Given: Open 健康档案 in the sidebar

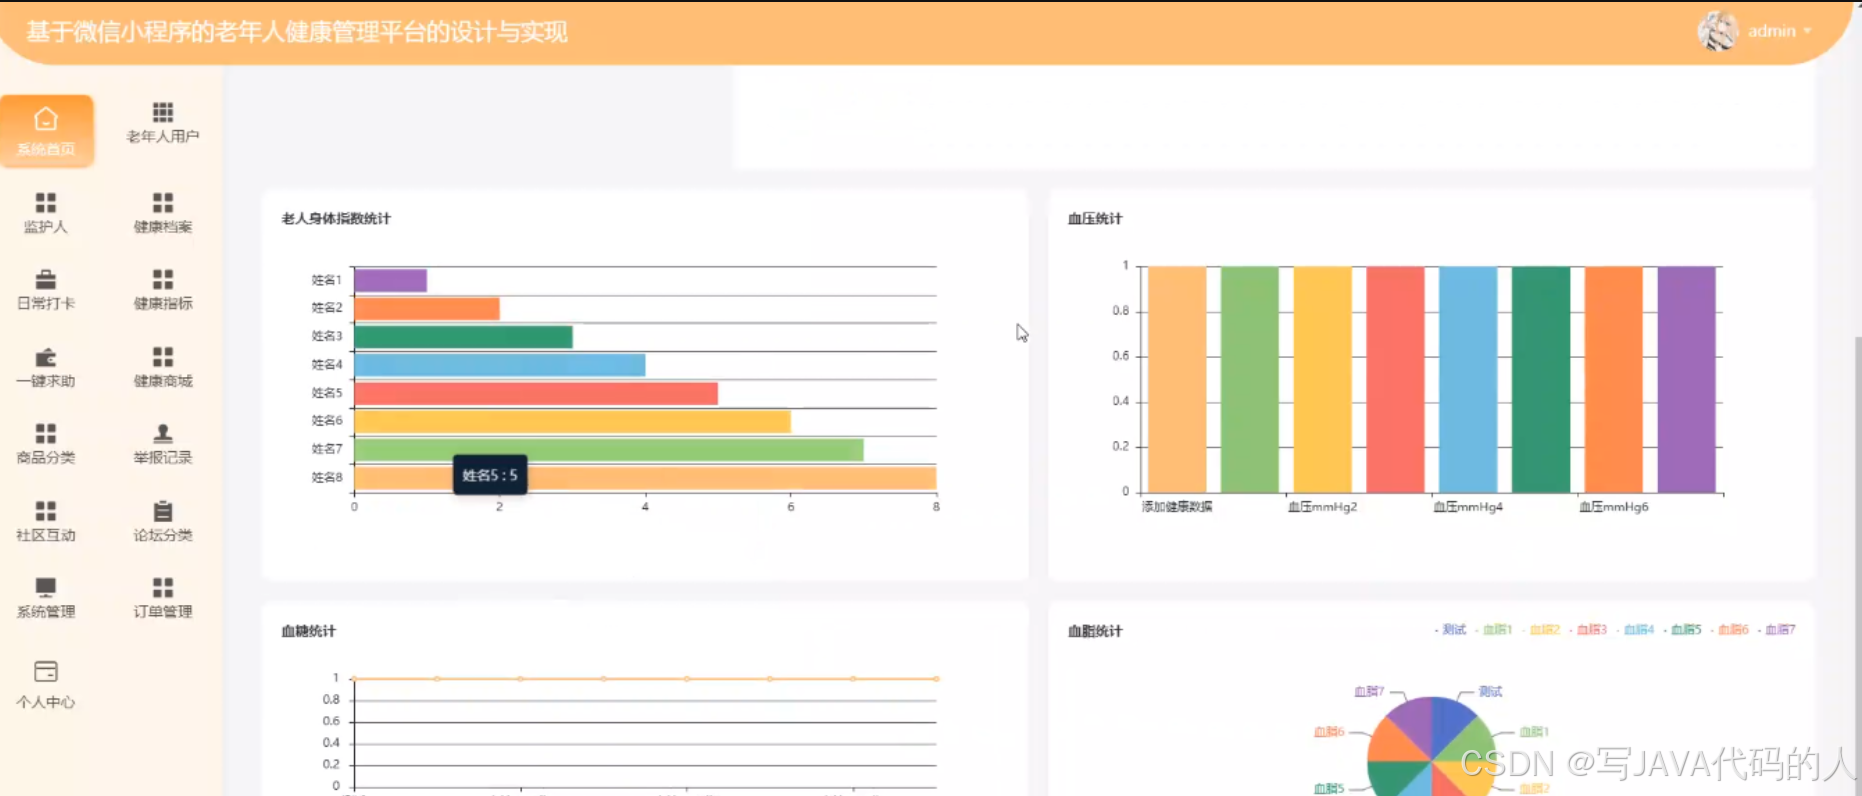Looking at the screenshot, I should (x=163, y=214).
